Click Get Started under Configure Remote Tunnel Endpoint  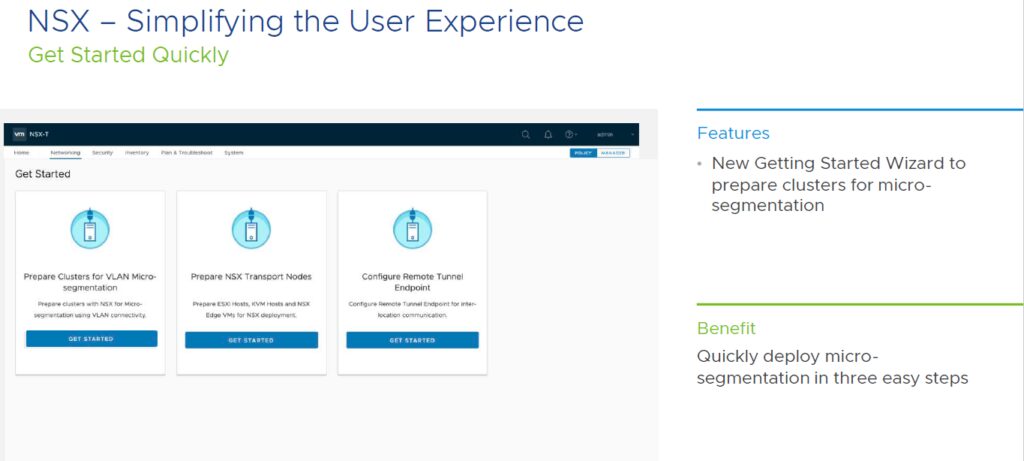[412, 340]
